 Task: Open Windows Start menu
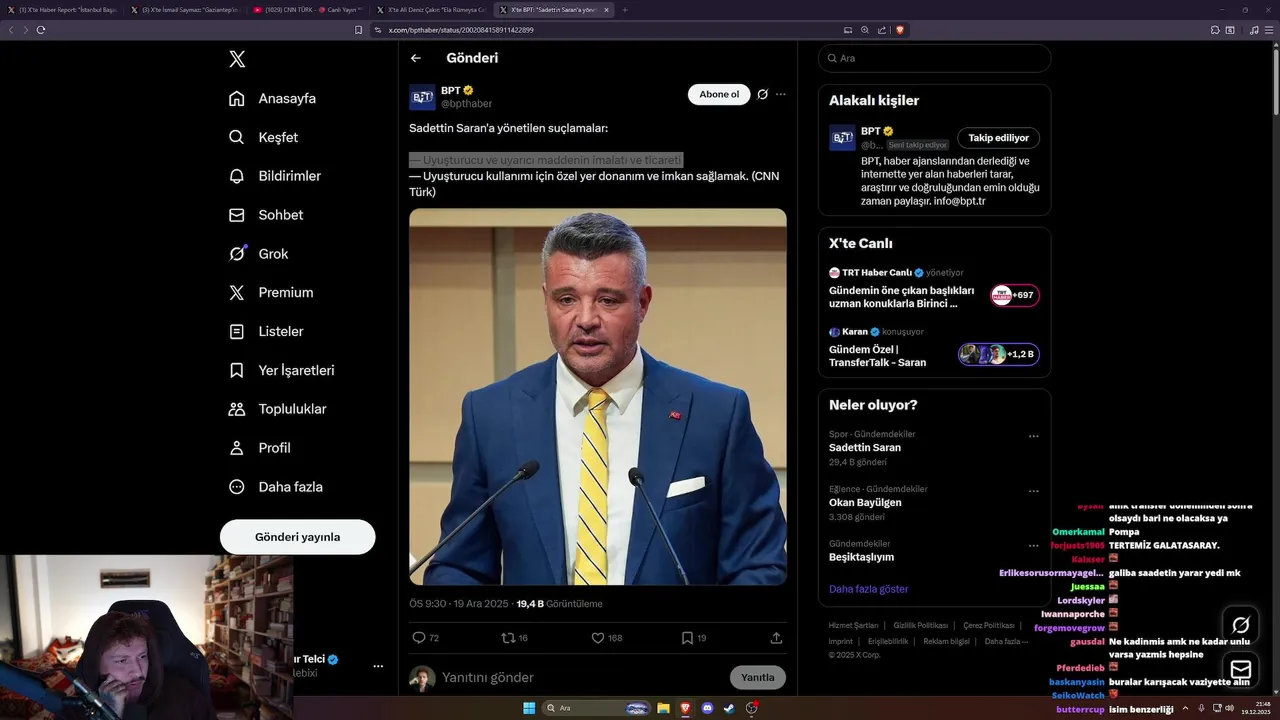(x=528, y=708)
